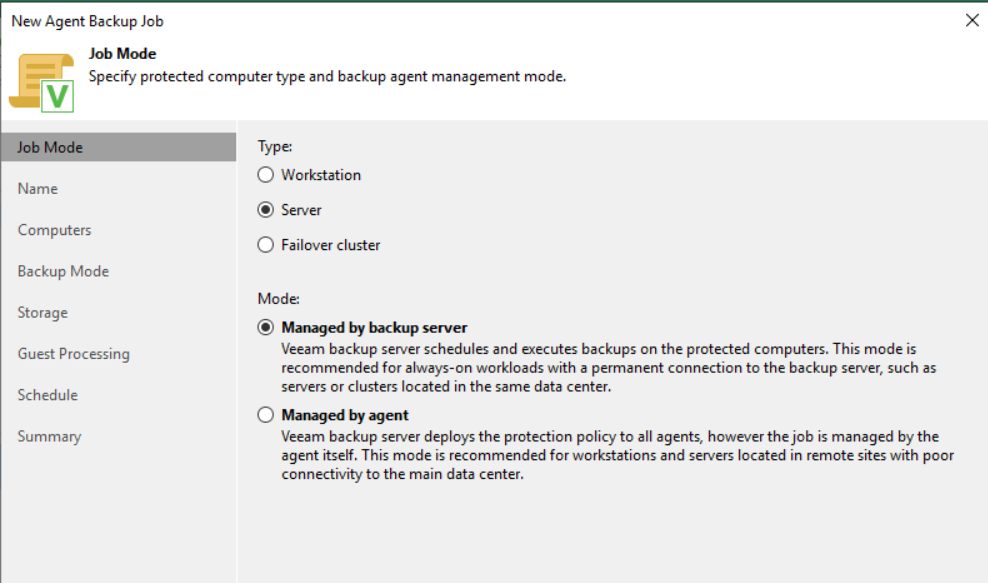Close the New Agent Backup Job dialog
988x583 pixels.
tap(971, 20)
